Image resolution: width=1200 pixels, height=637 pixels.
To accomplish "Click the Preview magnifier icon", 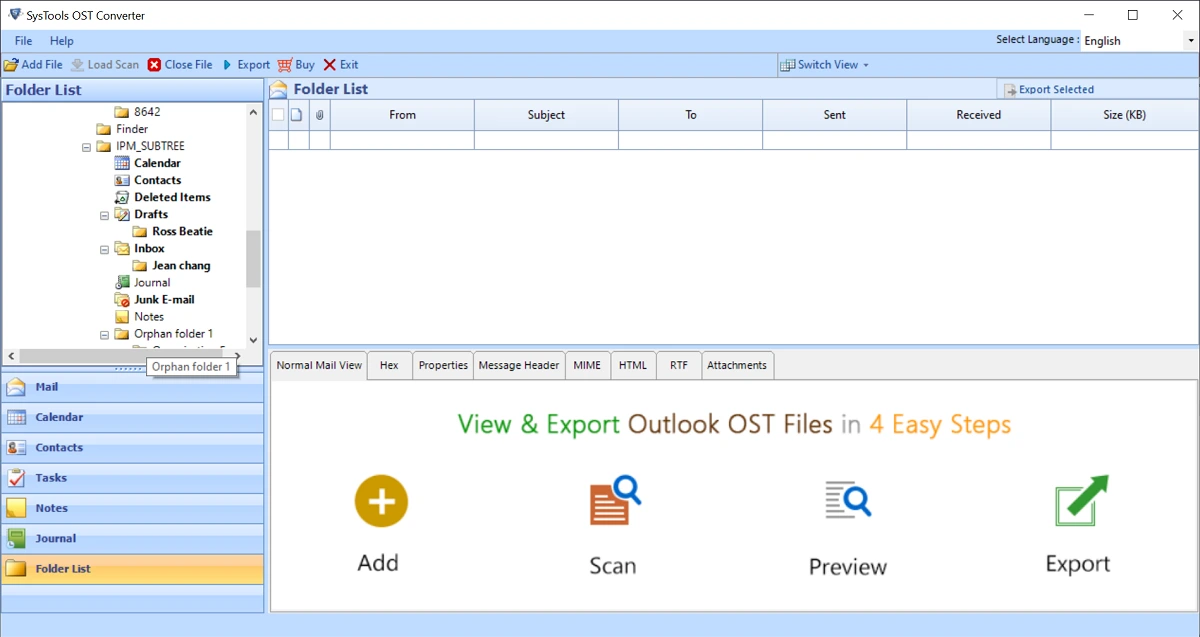I will [x=848, y=502].
